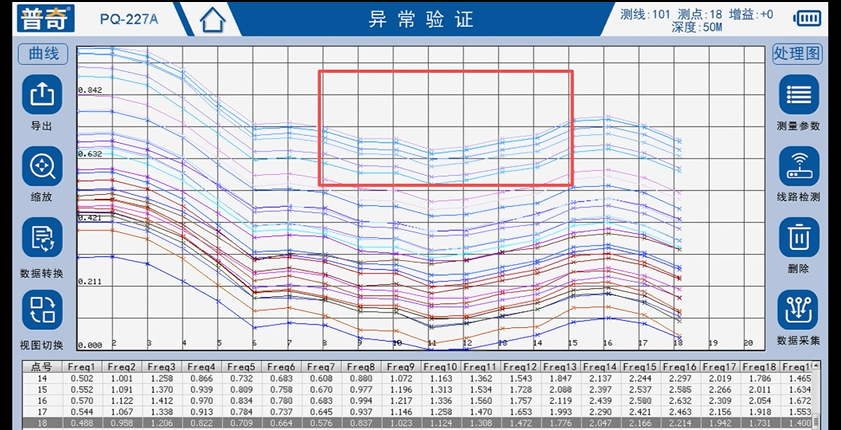Open 测量参数 measurement parameters
This screenshot has height=430, width=841.
tap(799, 94)
